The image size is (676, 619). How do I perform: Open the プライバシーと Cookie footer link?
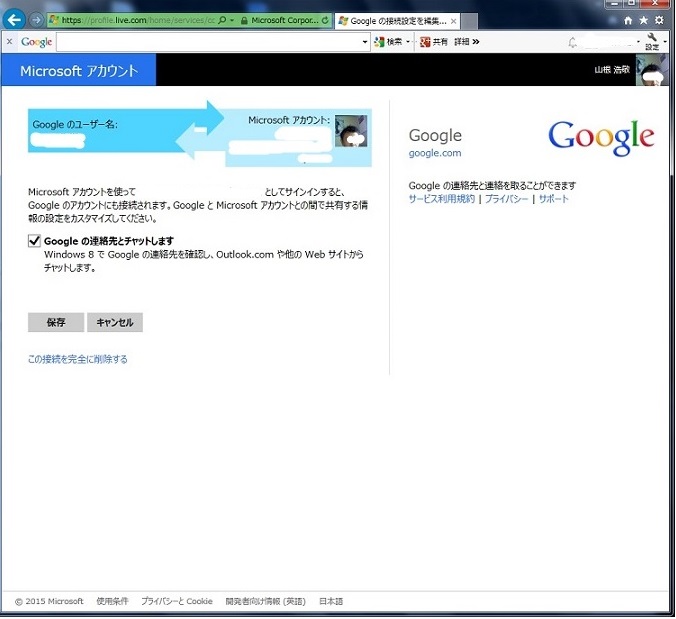point(177,601)
